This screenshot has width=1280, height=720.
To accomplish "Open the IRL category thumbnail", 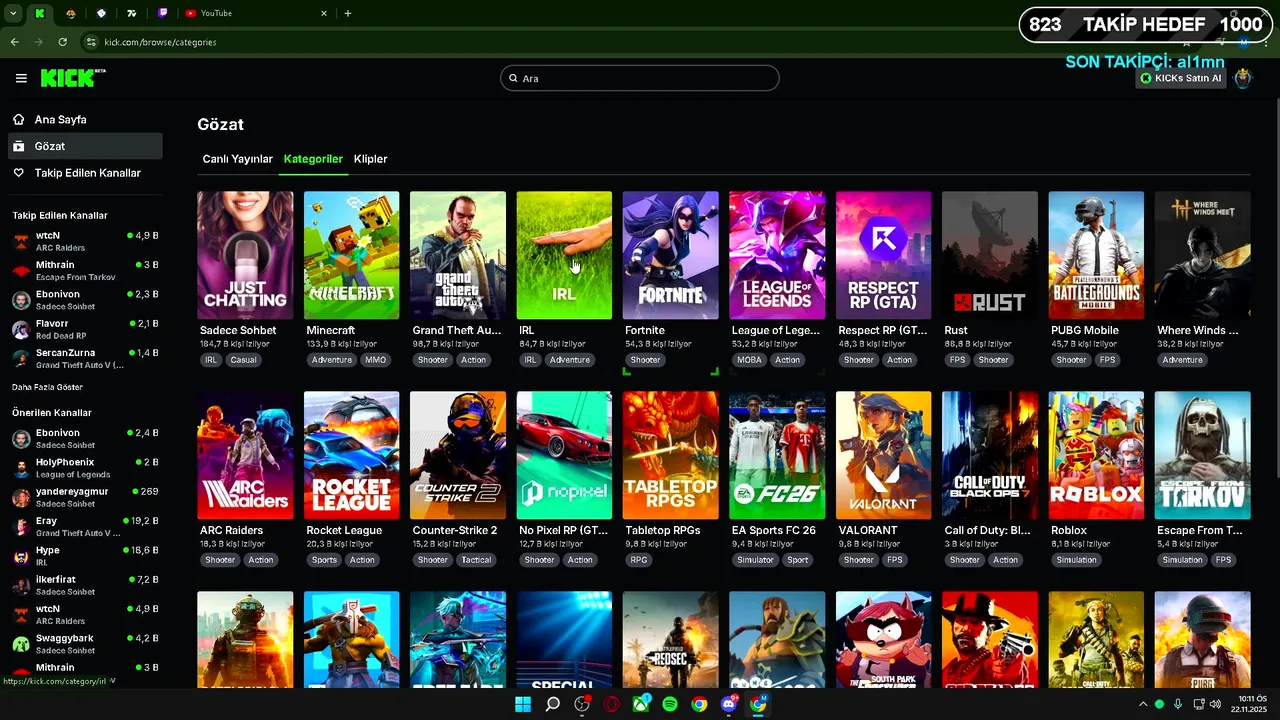I will [564, 255].
